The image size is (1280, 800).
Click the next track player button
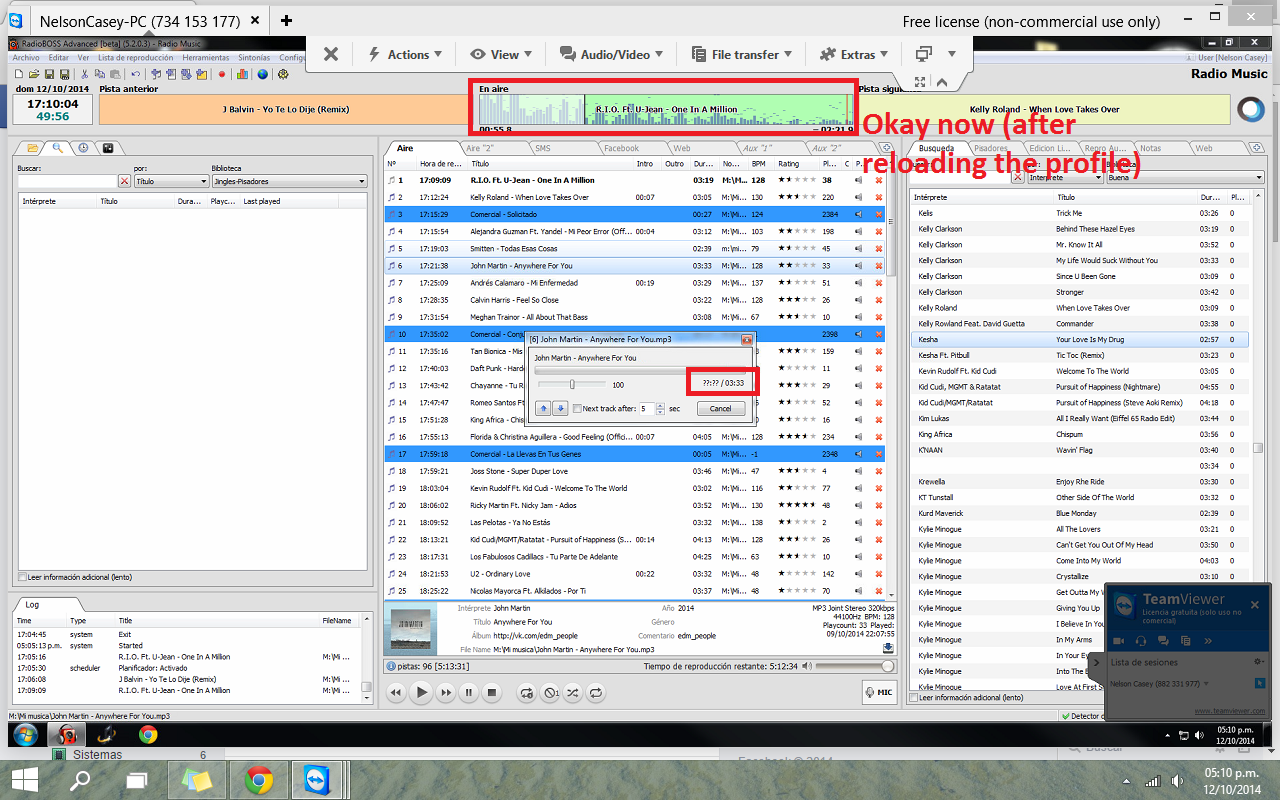pyautogui.click(x=446, y=692)
